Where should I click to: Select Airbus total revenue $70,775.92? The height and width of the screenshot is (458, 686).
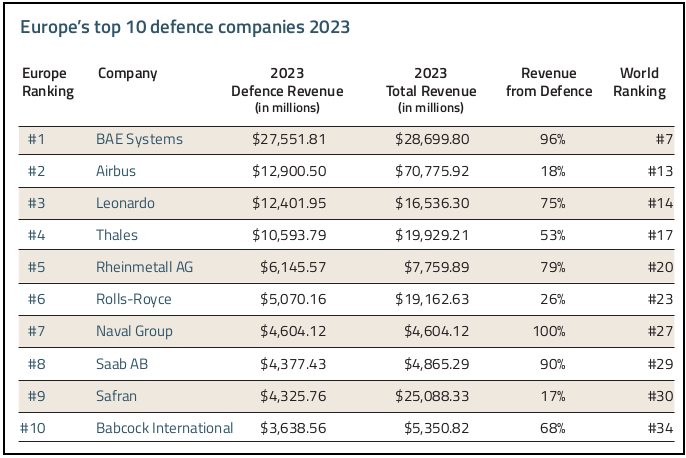point(432,171)
